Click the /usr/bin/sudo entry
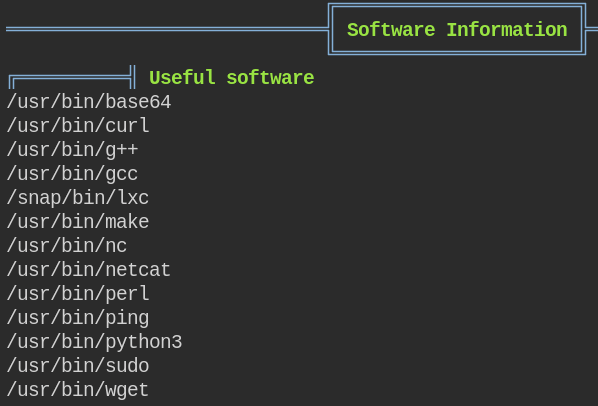The image size is (598, 406). pyautogui.click(x=78, y=366)
